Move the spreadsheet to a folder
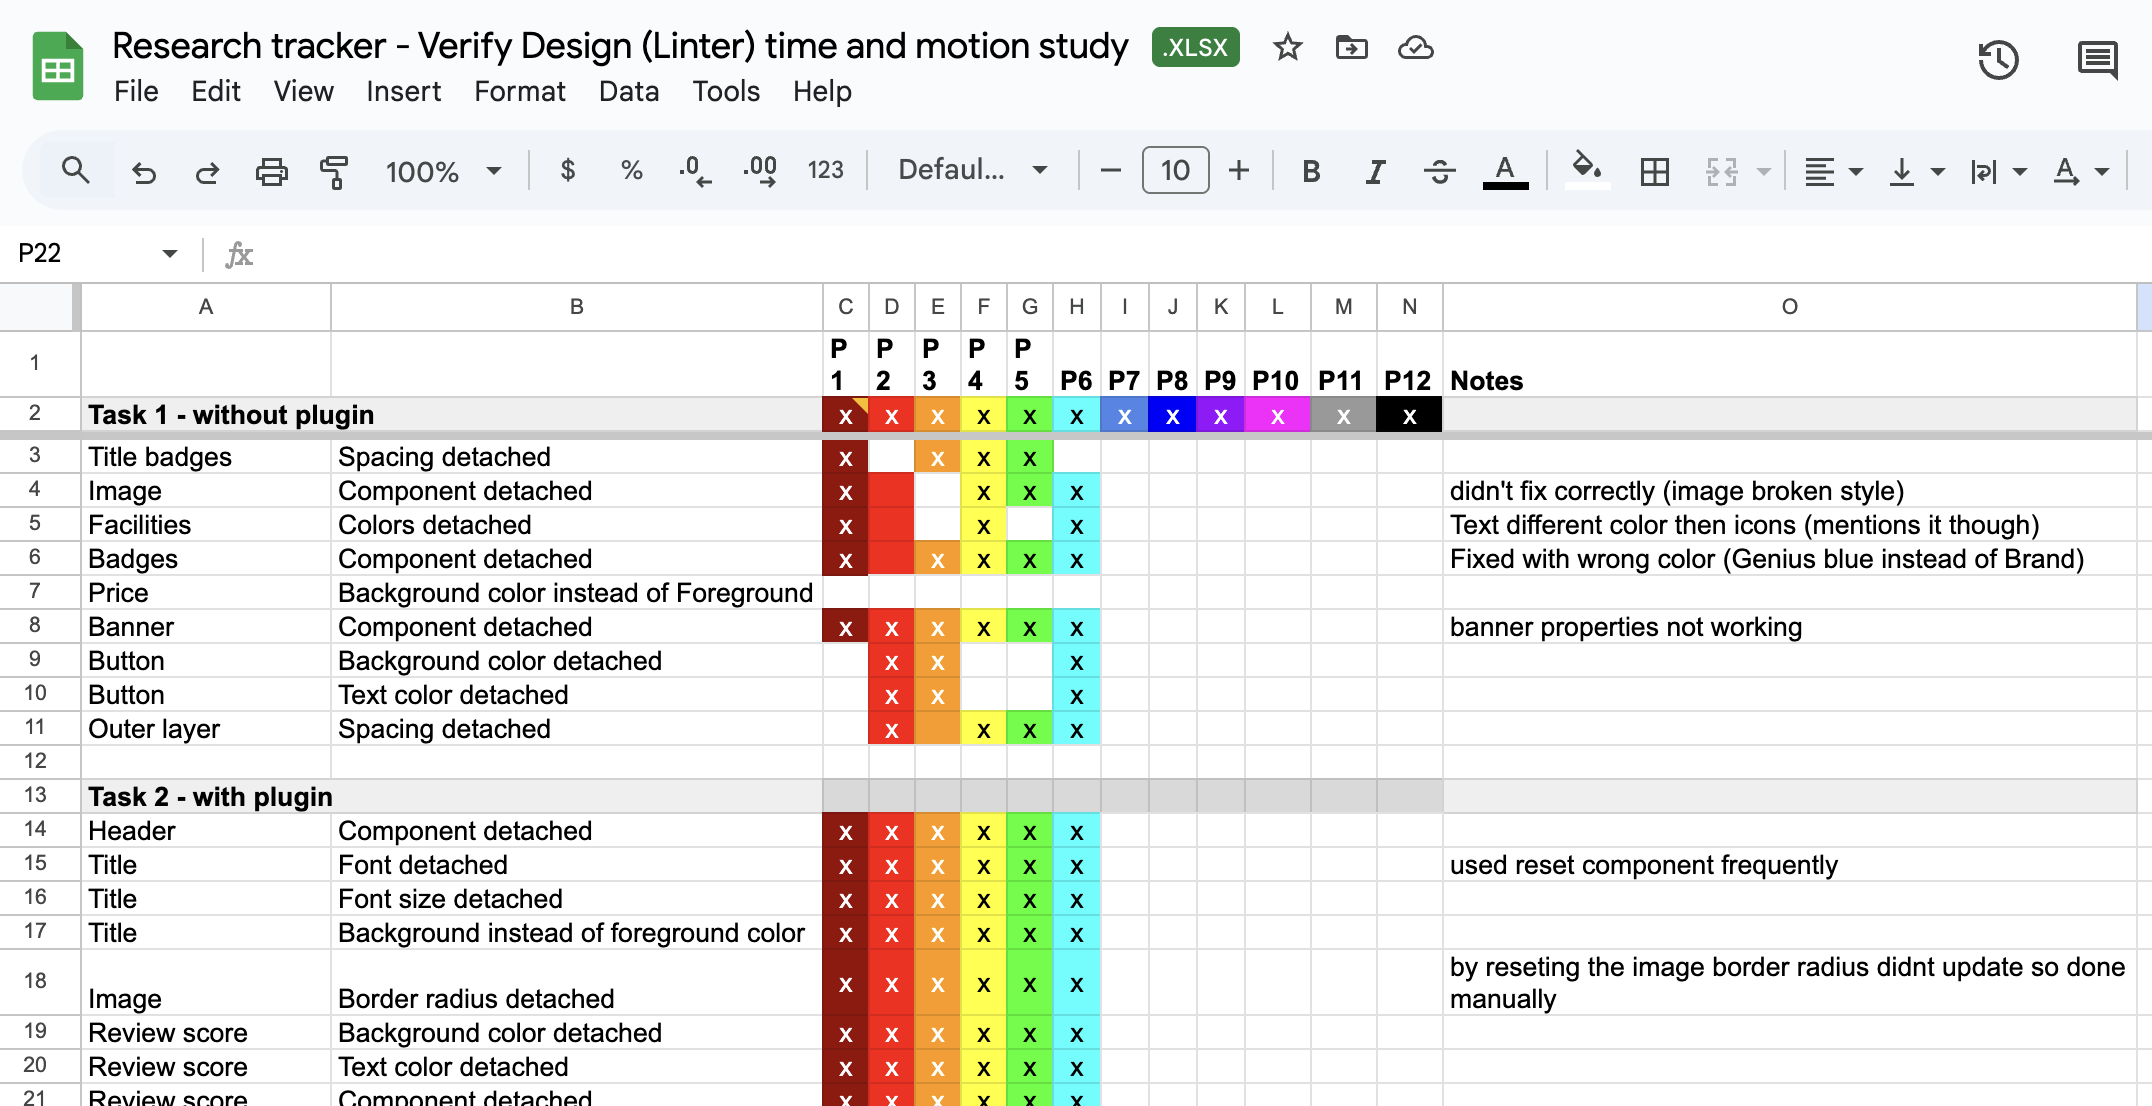This screenshot has width=2152, height=1106. [1351, 47]
